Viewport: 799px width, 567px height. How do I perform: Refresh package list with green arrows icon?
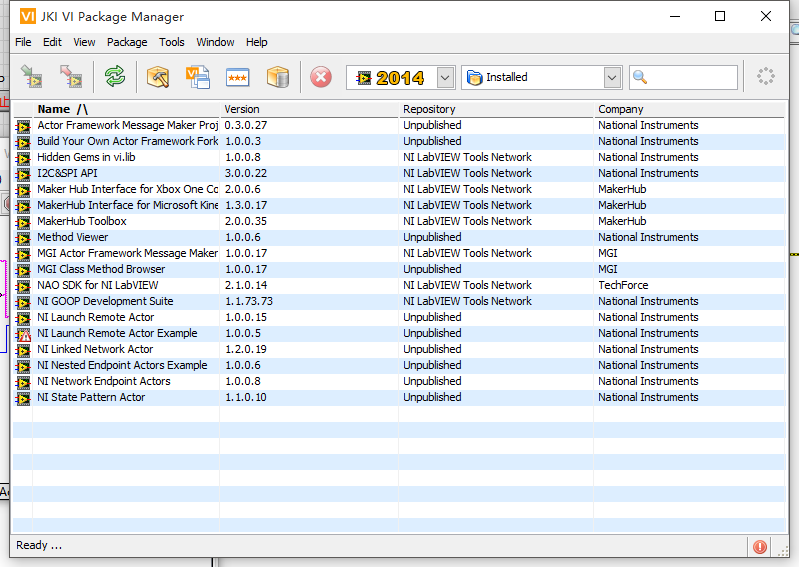[x=115, y=77]
